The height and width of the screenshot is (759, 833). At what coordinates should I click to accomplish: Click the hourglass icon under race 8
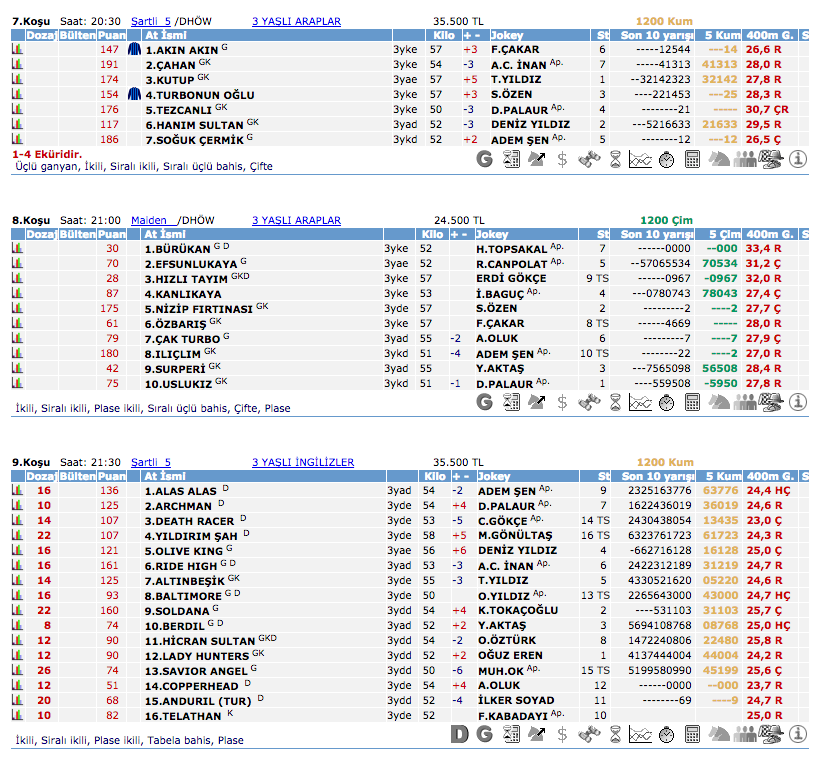(615, 402)
